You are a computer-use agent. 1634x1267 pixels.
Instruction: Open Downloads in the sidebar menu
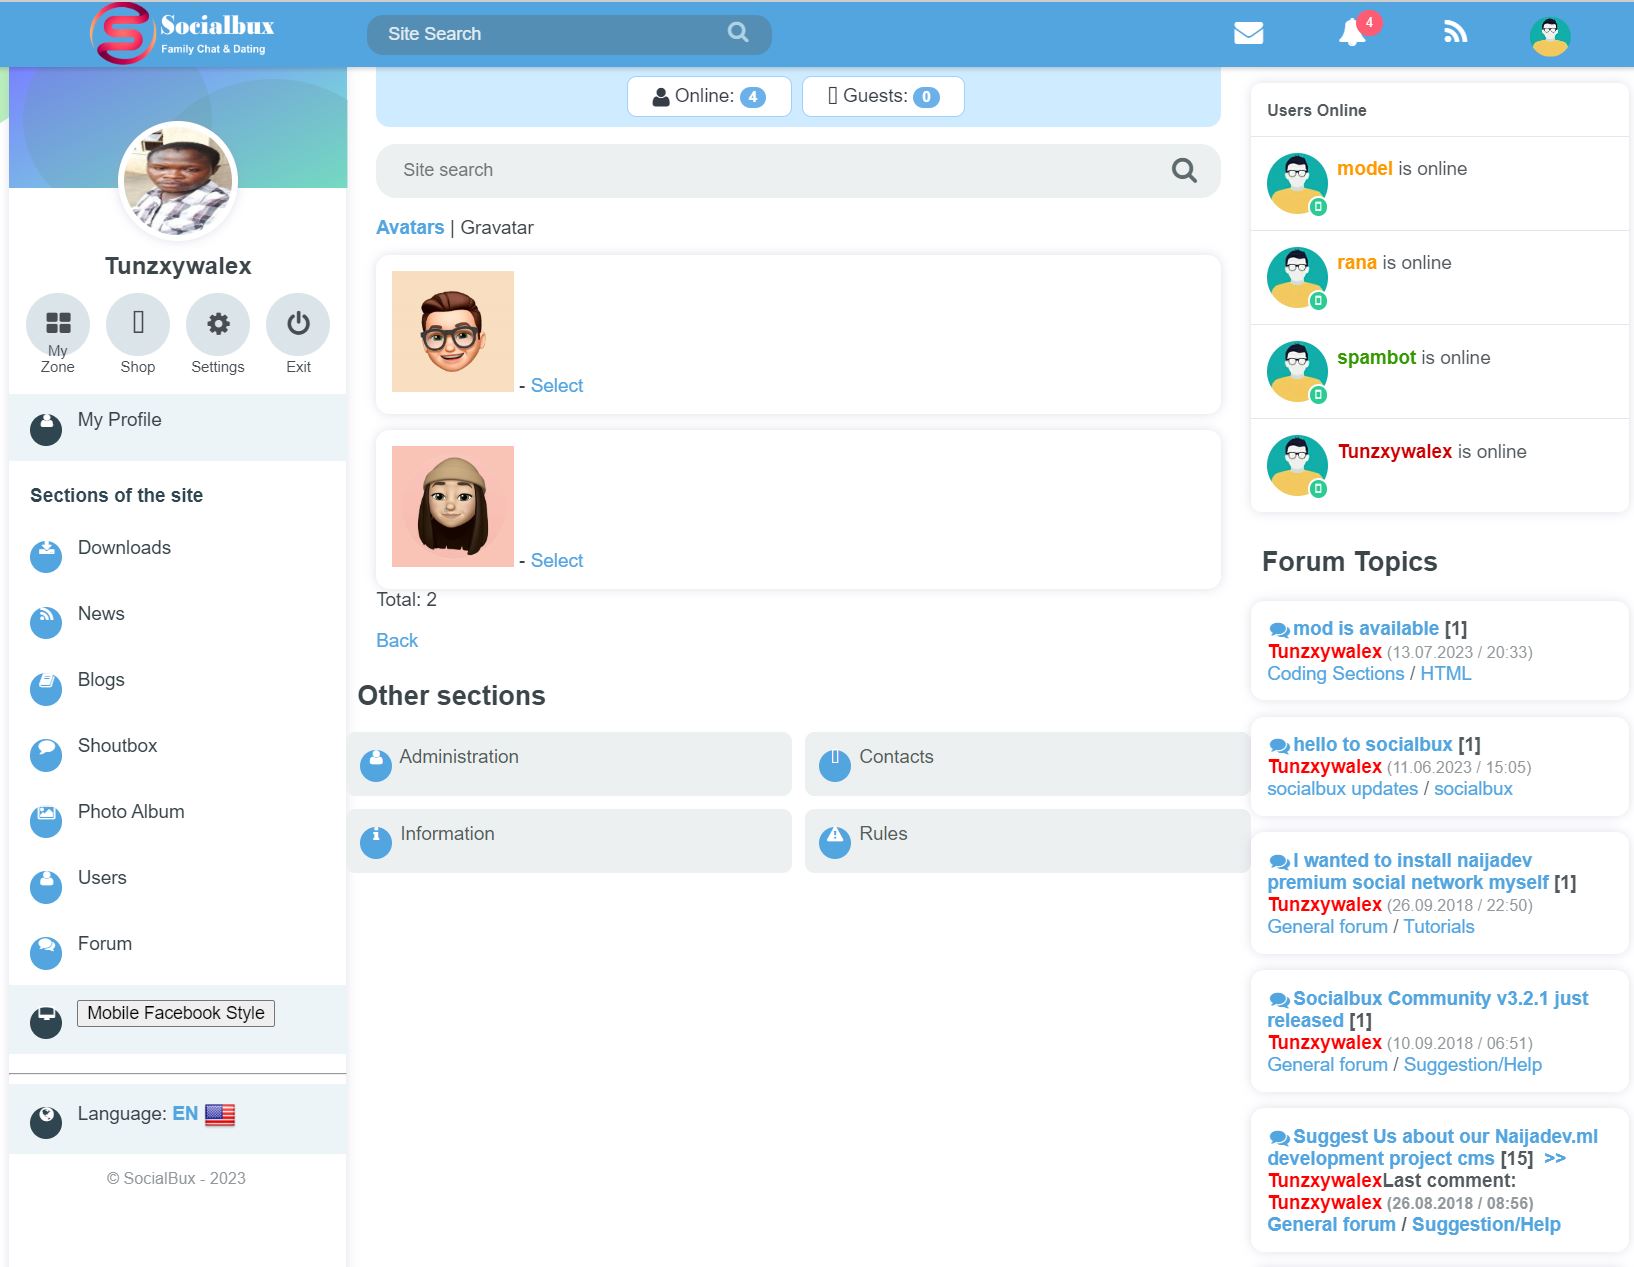click(124, 547)
